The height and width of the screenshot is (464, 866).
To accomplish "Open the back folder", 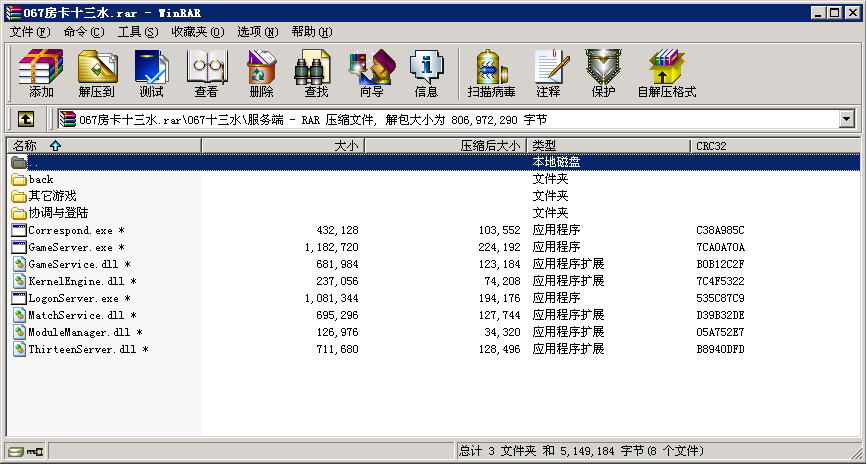I will (x=41, y=179).
